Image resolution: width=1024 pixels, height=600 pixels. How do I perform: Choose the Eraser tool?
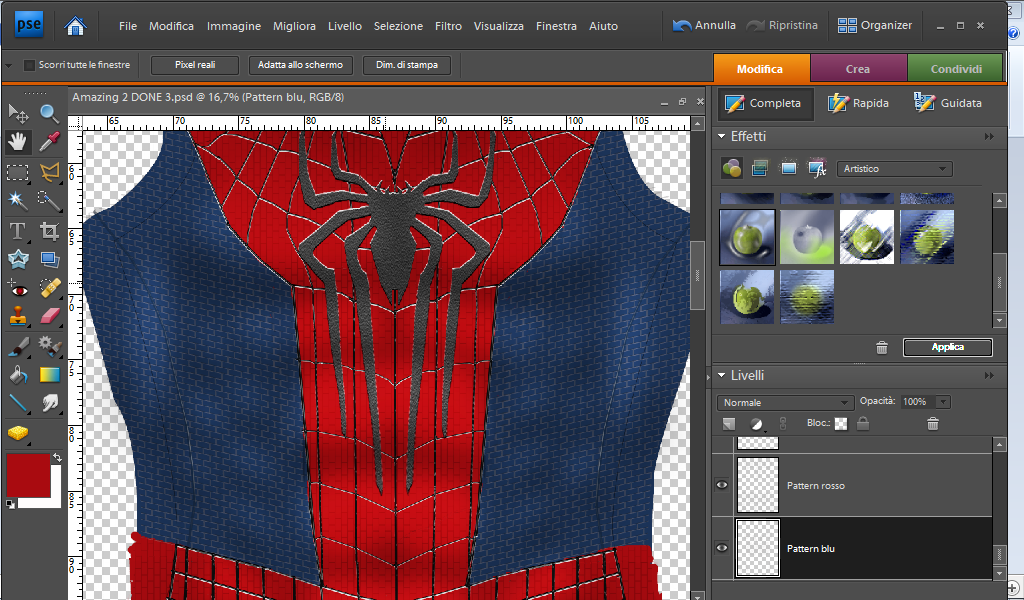[50, 316]
